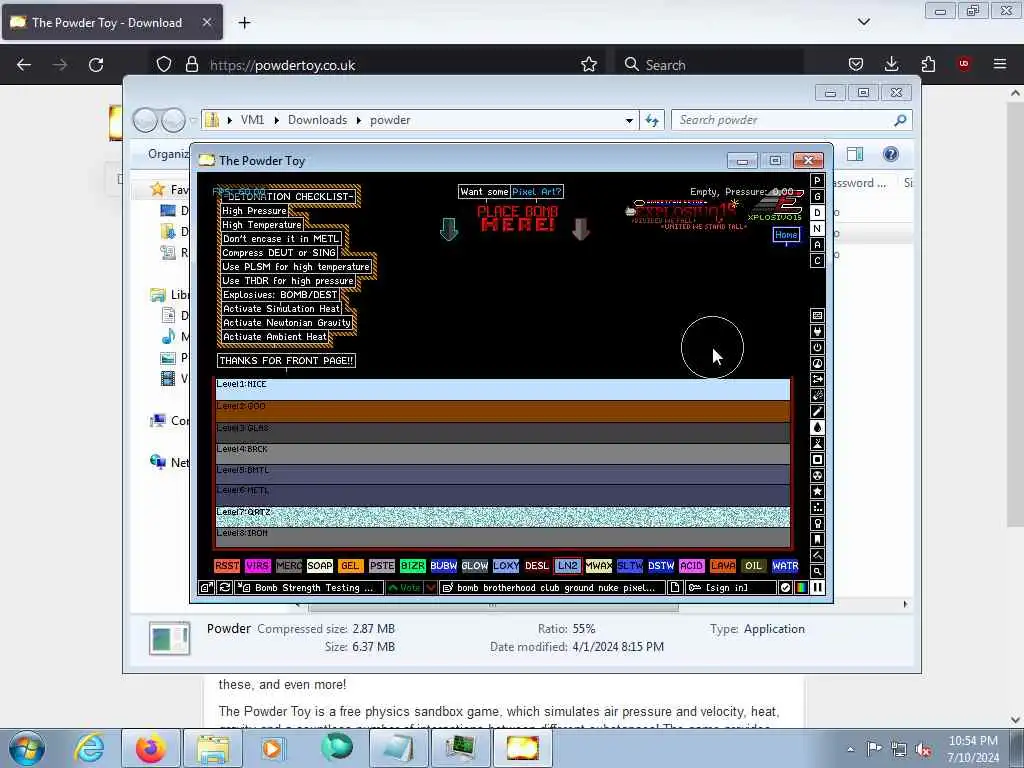Switch to The Powder Toy - Download tab

tap(113, 23)
